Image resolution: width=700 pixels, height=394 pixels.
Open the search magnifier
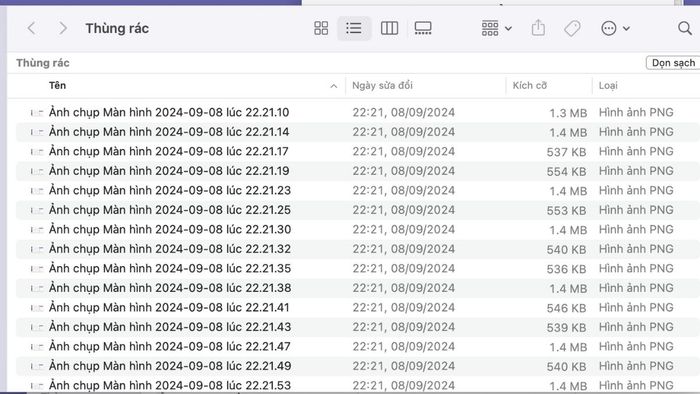coord(684,29)
